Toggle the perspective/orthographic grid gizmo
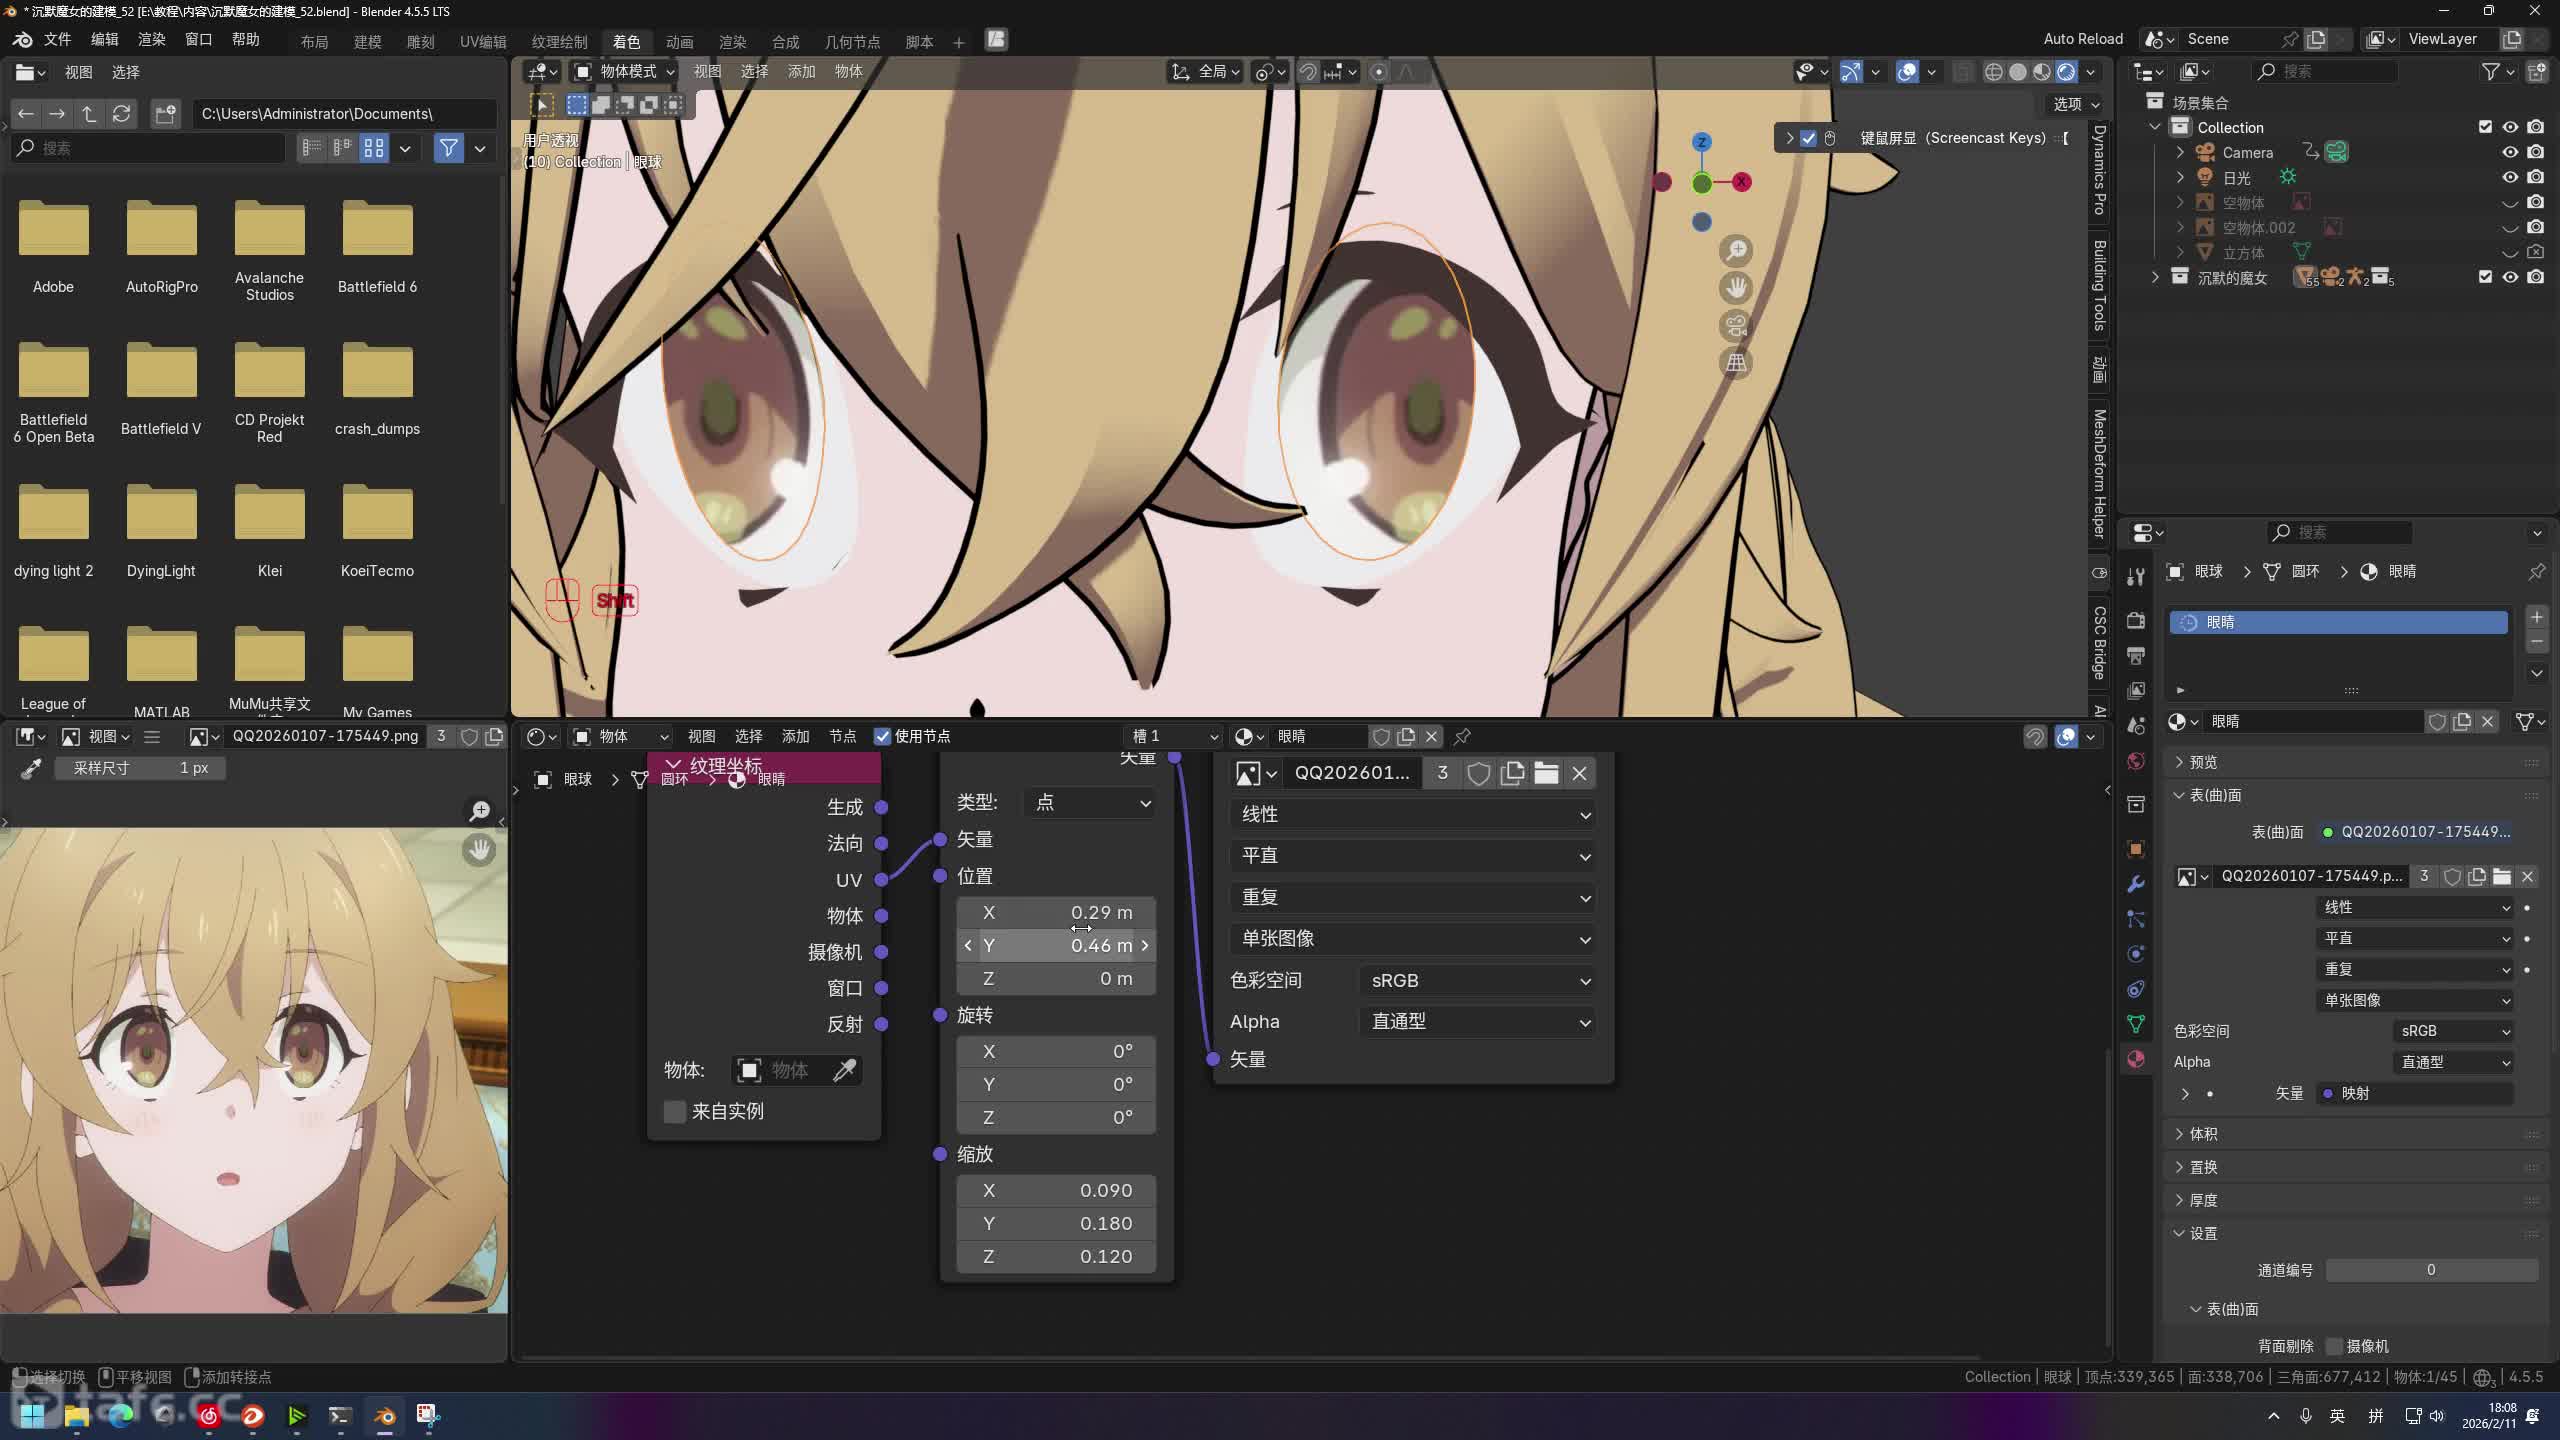Screen dimensions: 2560x1440 [1736, 362]
